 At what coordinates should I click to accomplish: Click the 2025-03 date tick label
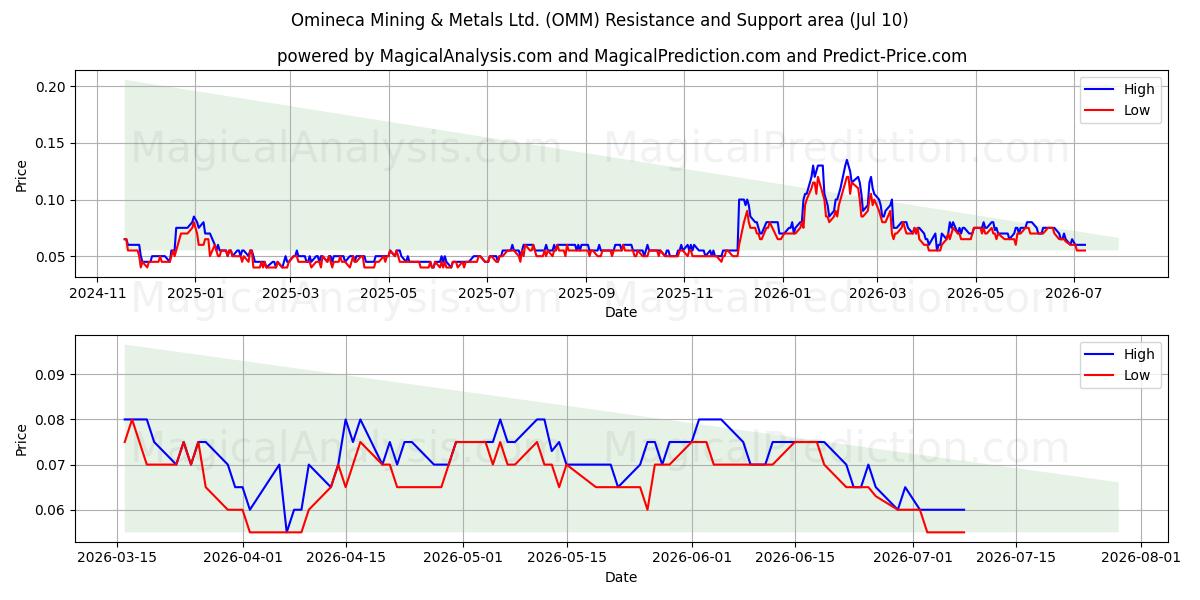[x=290, y=293]
